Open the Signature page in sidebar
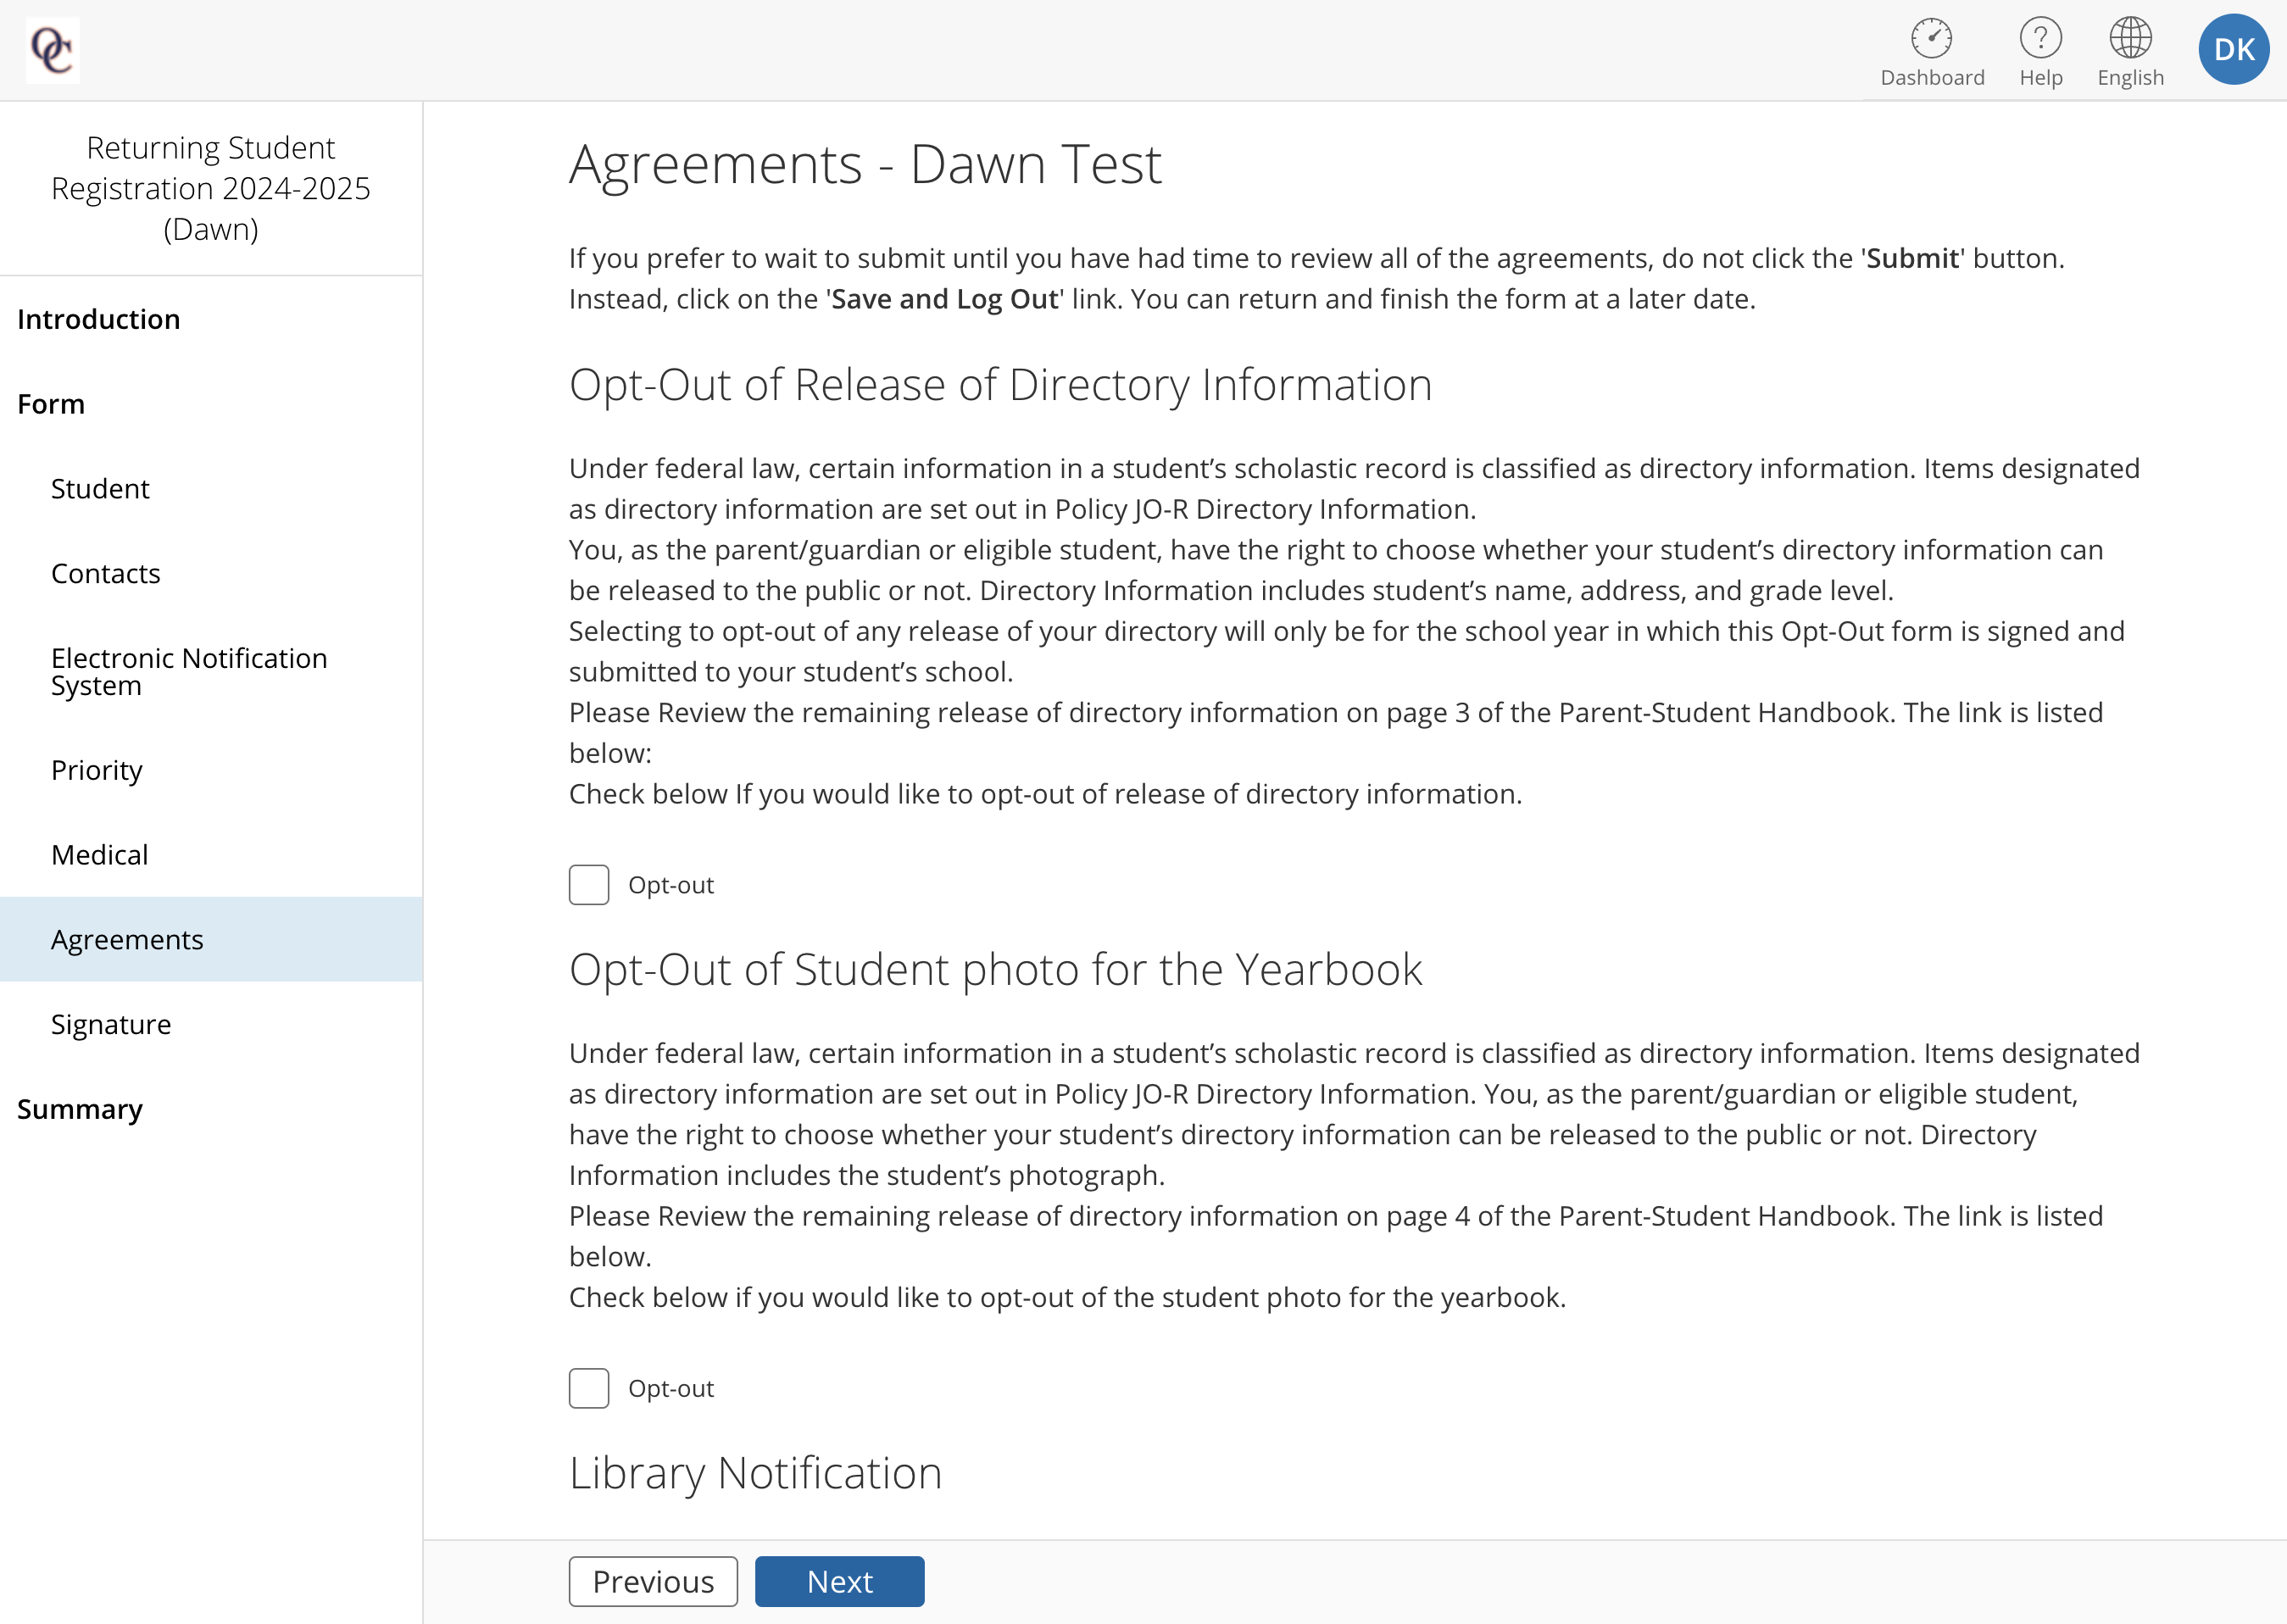This screenshot has height=1624, width=2287. pyautogui.click(x=111, y=1024)
